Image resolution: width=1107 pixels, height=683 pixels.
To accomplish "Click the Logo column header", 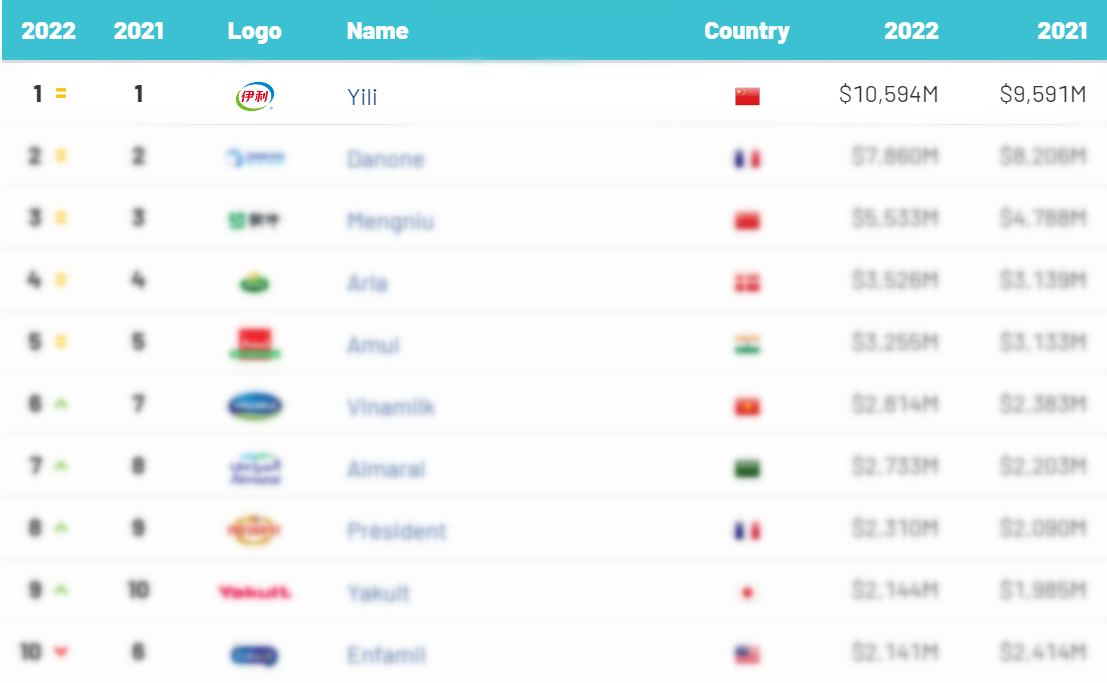I will pos(254,31).
